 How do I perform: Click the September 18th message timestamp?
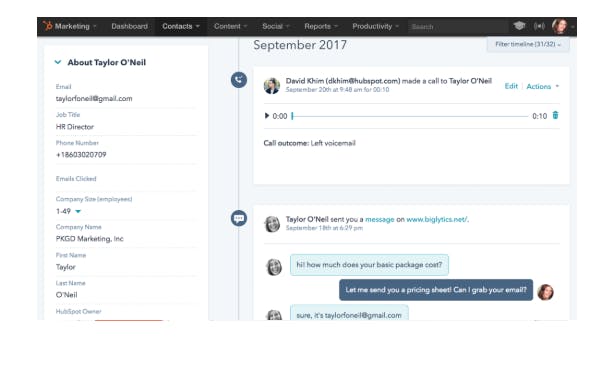point(324,228)
